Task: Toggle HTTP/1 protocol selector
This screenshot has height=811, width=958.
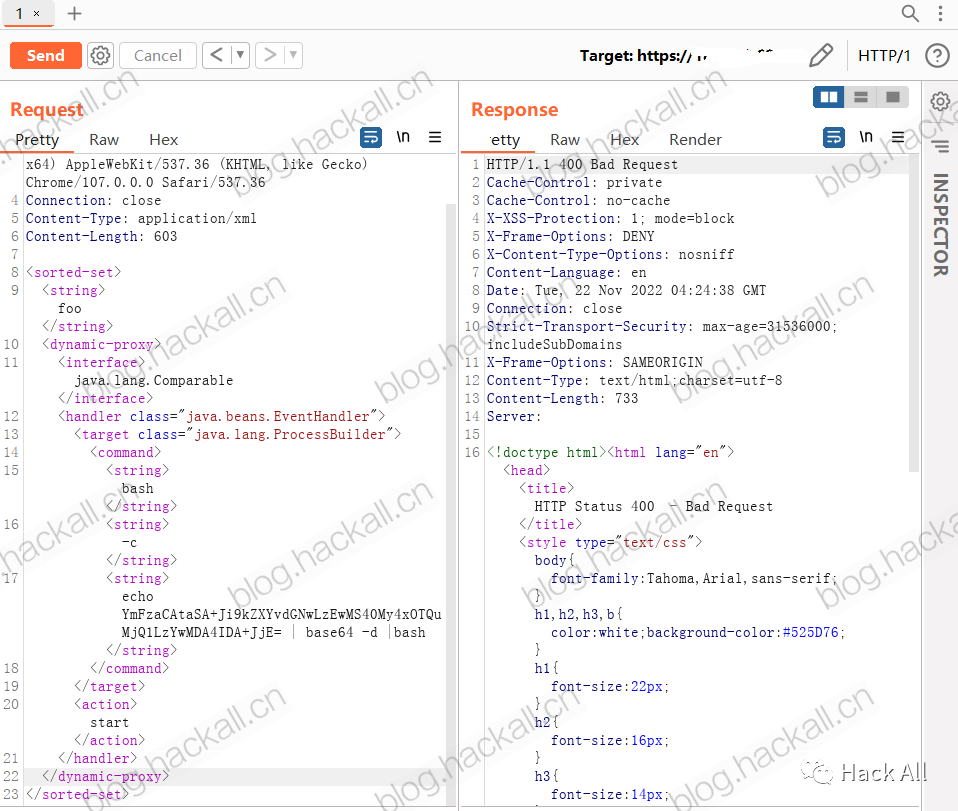Action: (883, 56)
